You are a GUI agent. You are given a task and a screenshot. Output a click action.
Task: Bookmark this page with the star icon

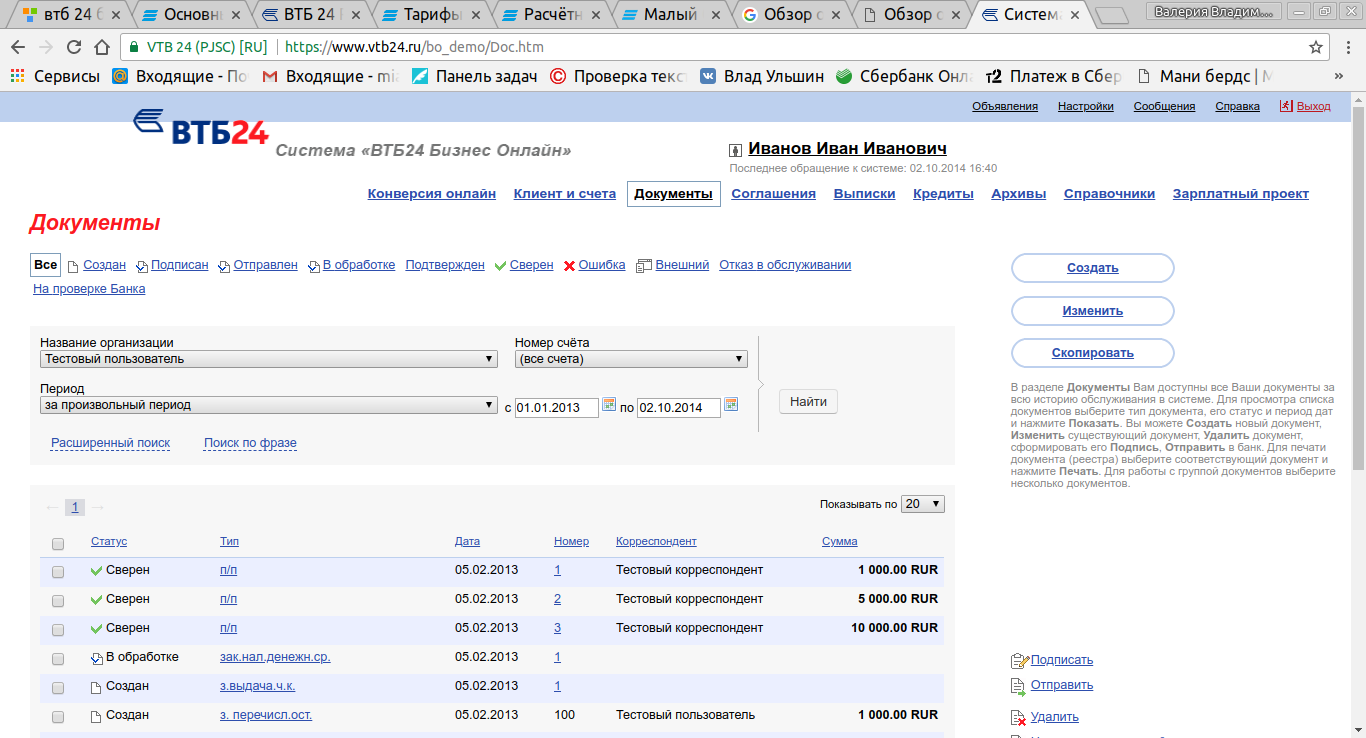pos(1316,47)
